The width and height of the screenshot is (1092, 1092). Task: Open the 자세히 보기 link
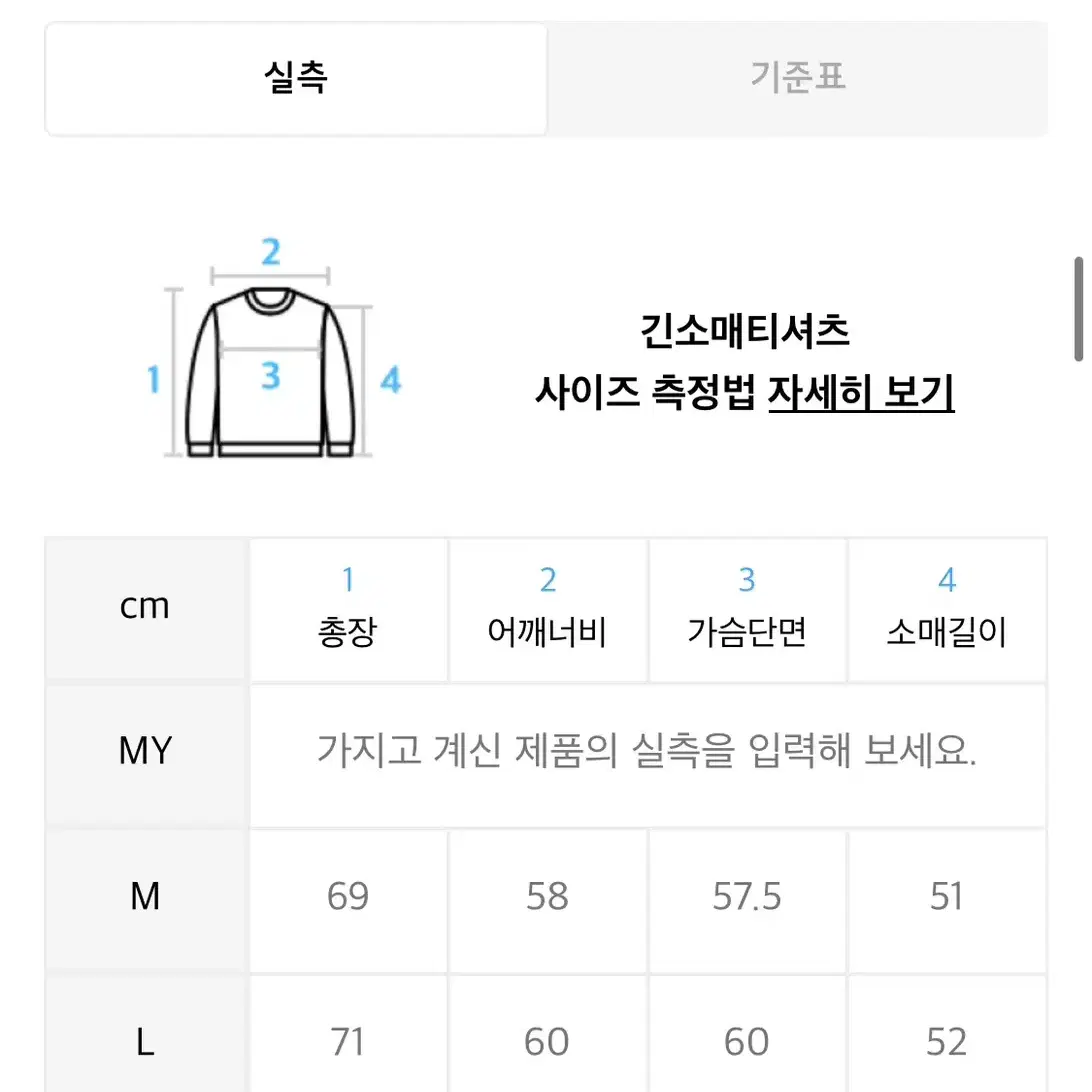click(x=861, y=393)
